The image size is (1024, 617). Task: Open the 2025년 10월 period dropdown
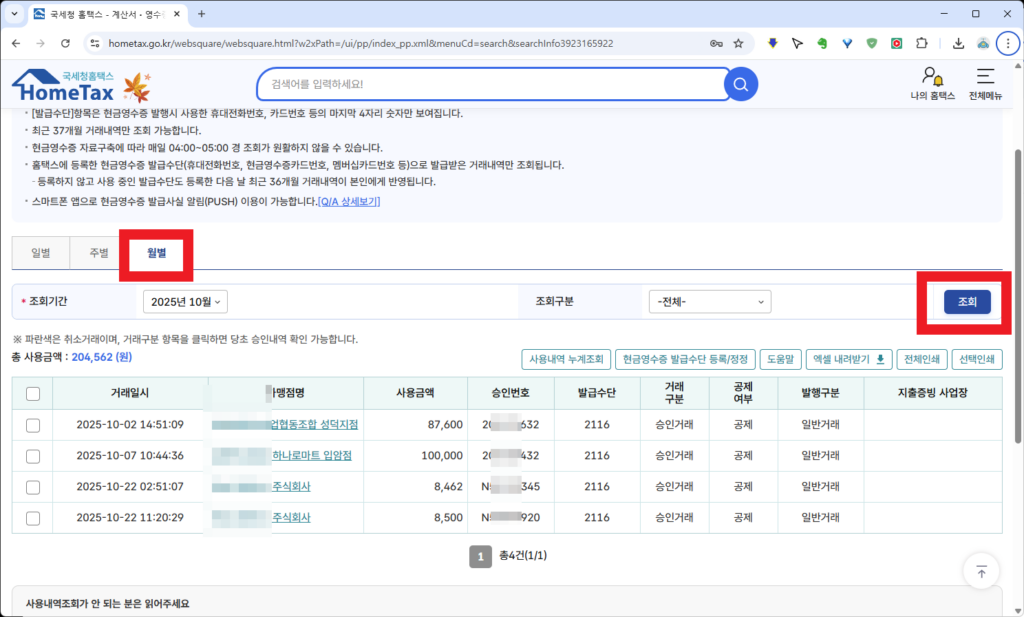click(x=186, y=302)
